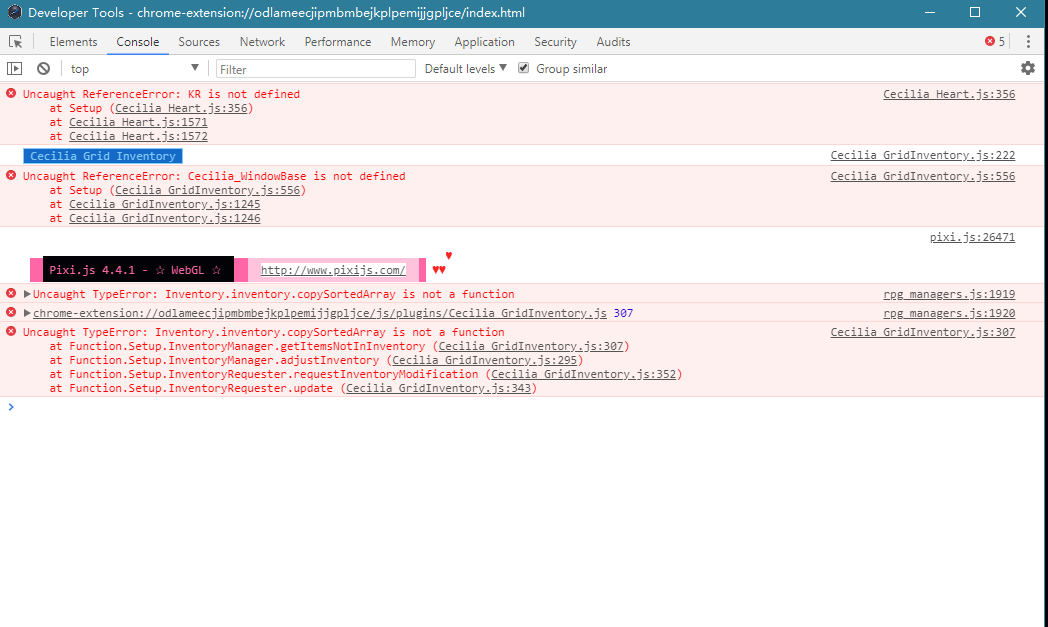Image resolution: width=1048 pixels, height=627 pixels.
Task: Open the Cecilia_GridInventory.js:1246 stack link
Action: [x=164, y=219]
